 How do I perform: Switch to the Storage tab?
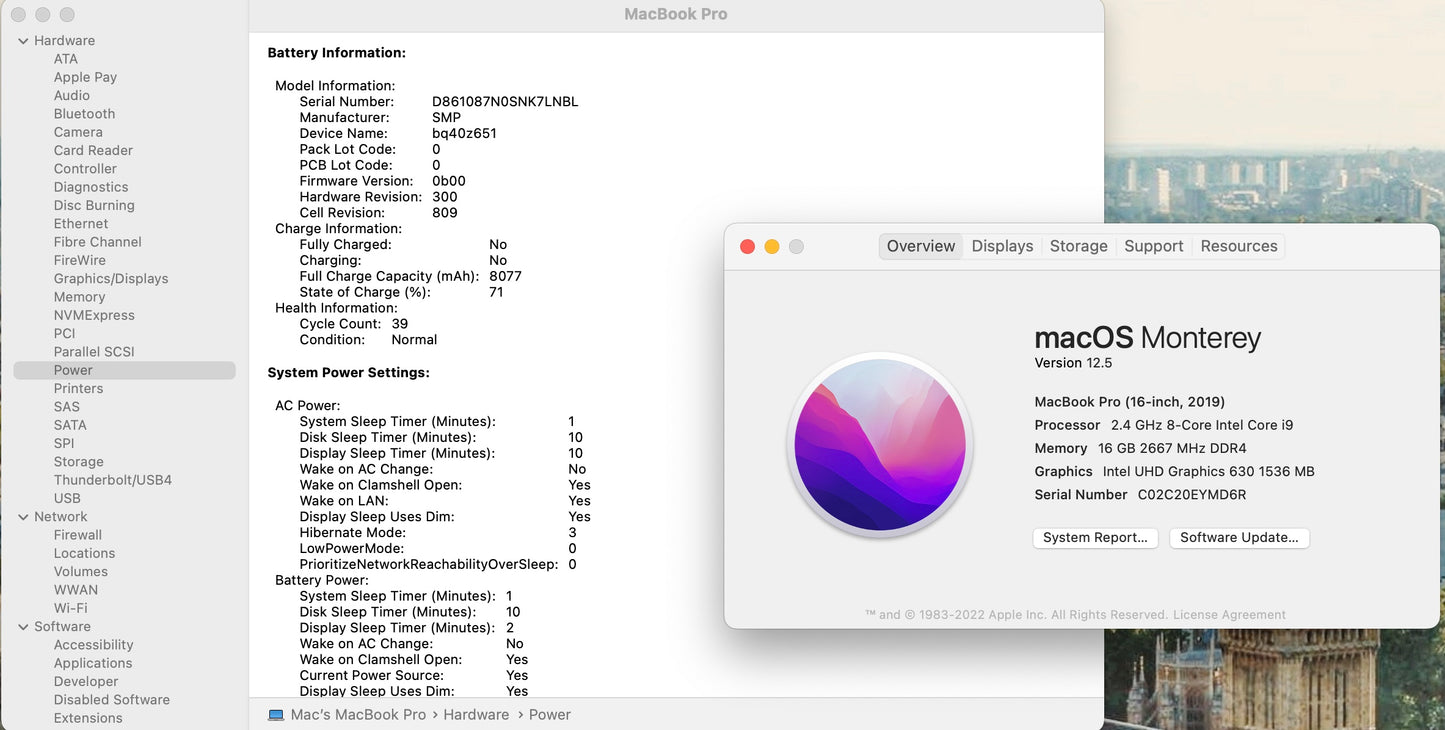pyautogui.click(x=1078, y=245)
